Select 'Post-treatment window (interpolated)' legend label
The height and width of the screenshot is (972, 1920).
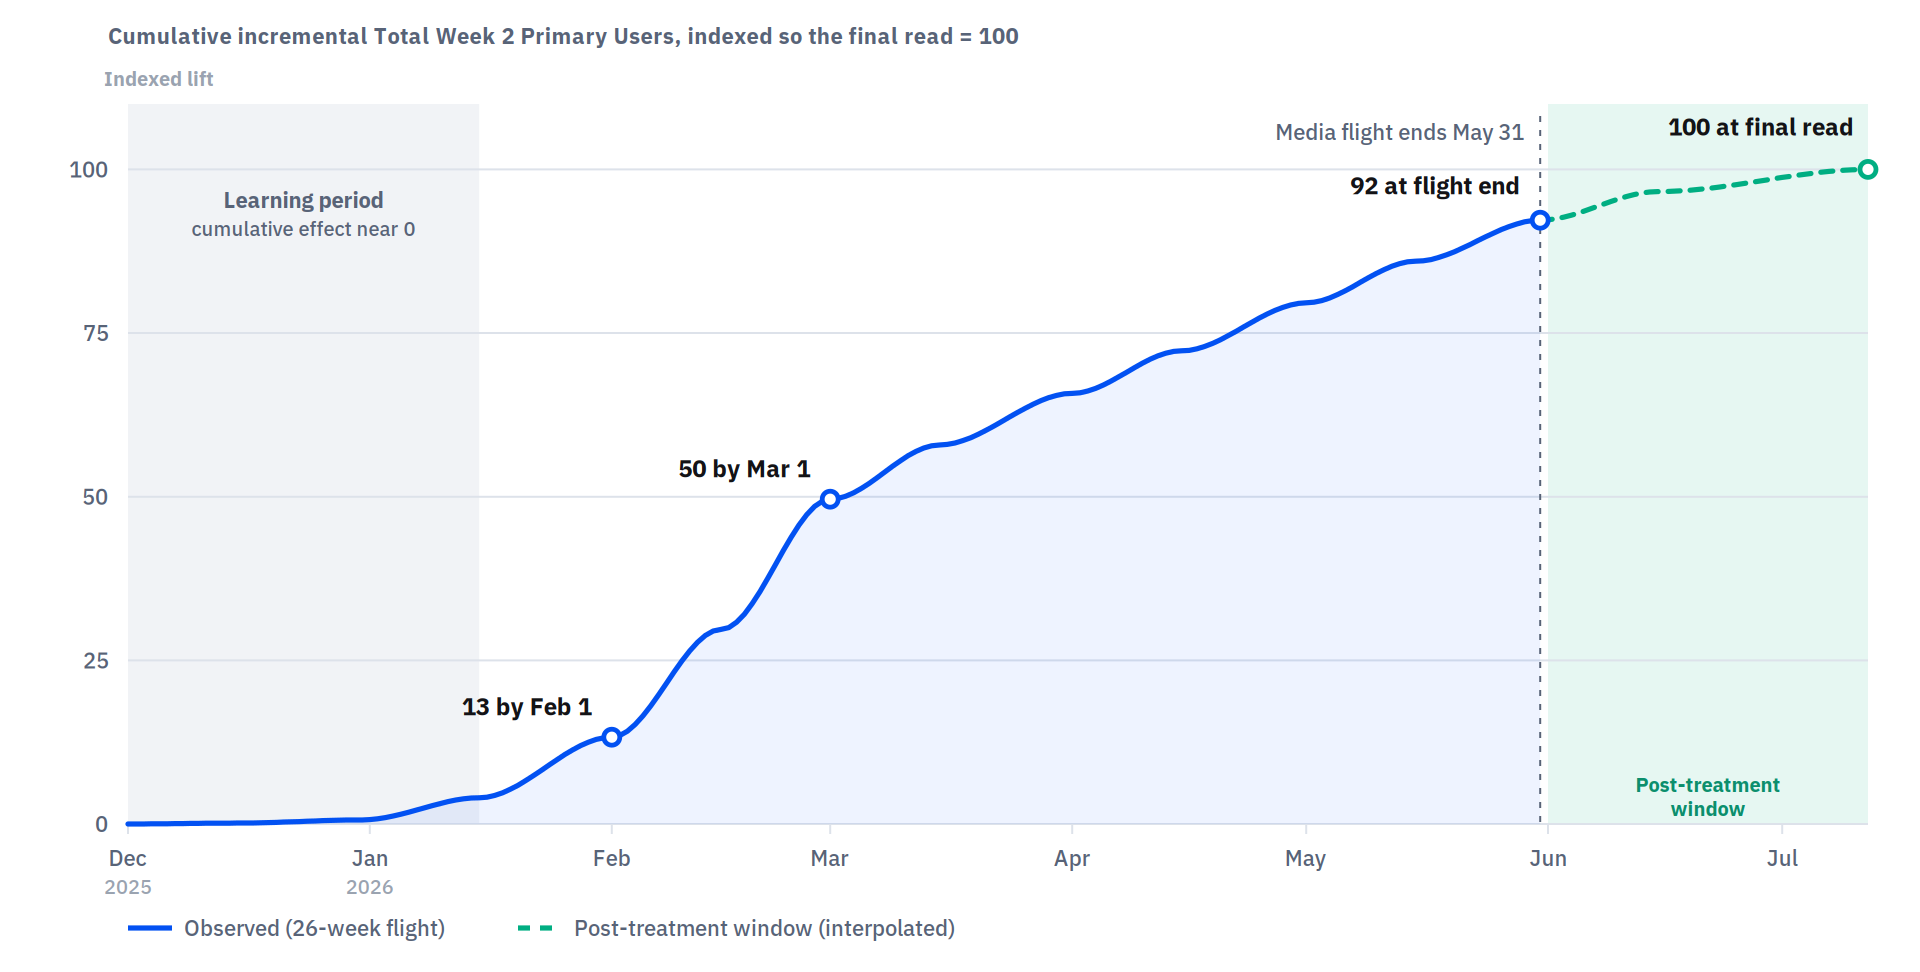pos(764,929)
